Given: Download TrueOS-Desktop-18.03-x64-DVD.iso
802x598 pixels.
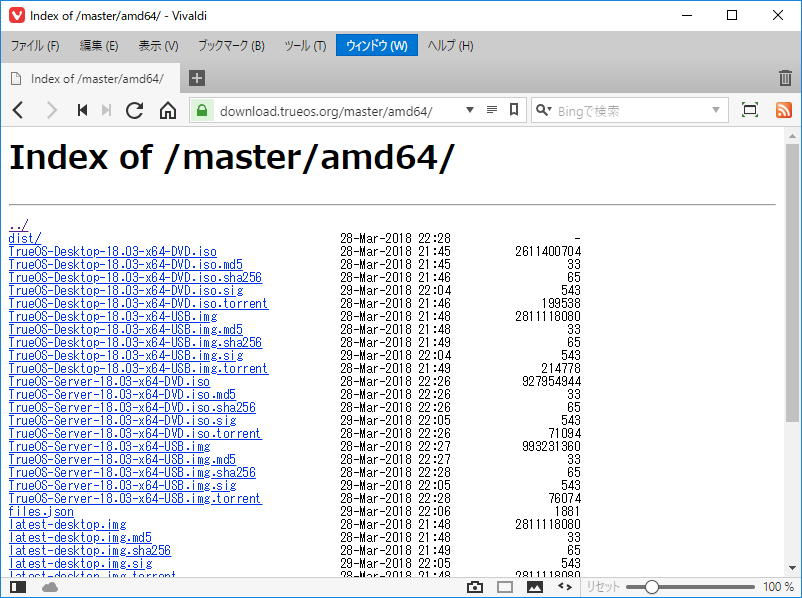Looking at the screenshot, I should (x=113, y=251).
